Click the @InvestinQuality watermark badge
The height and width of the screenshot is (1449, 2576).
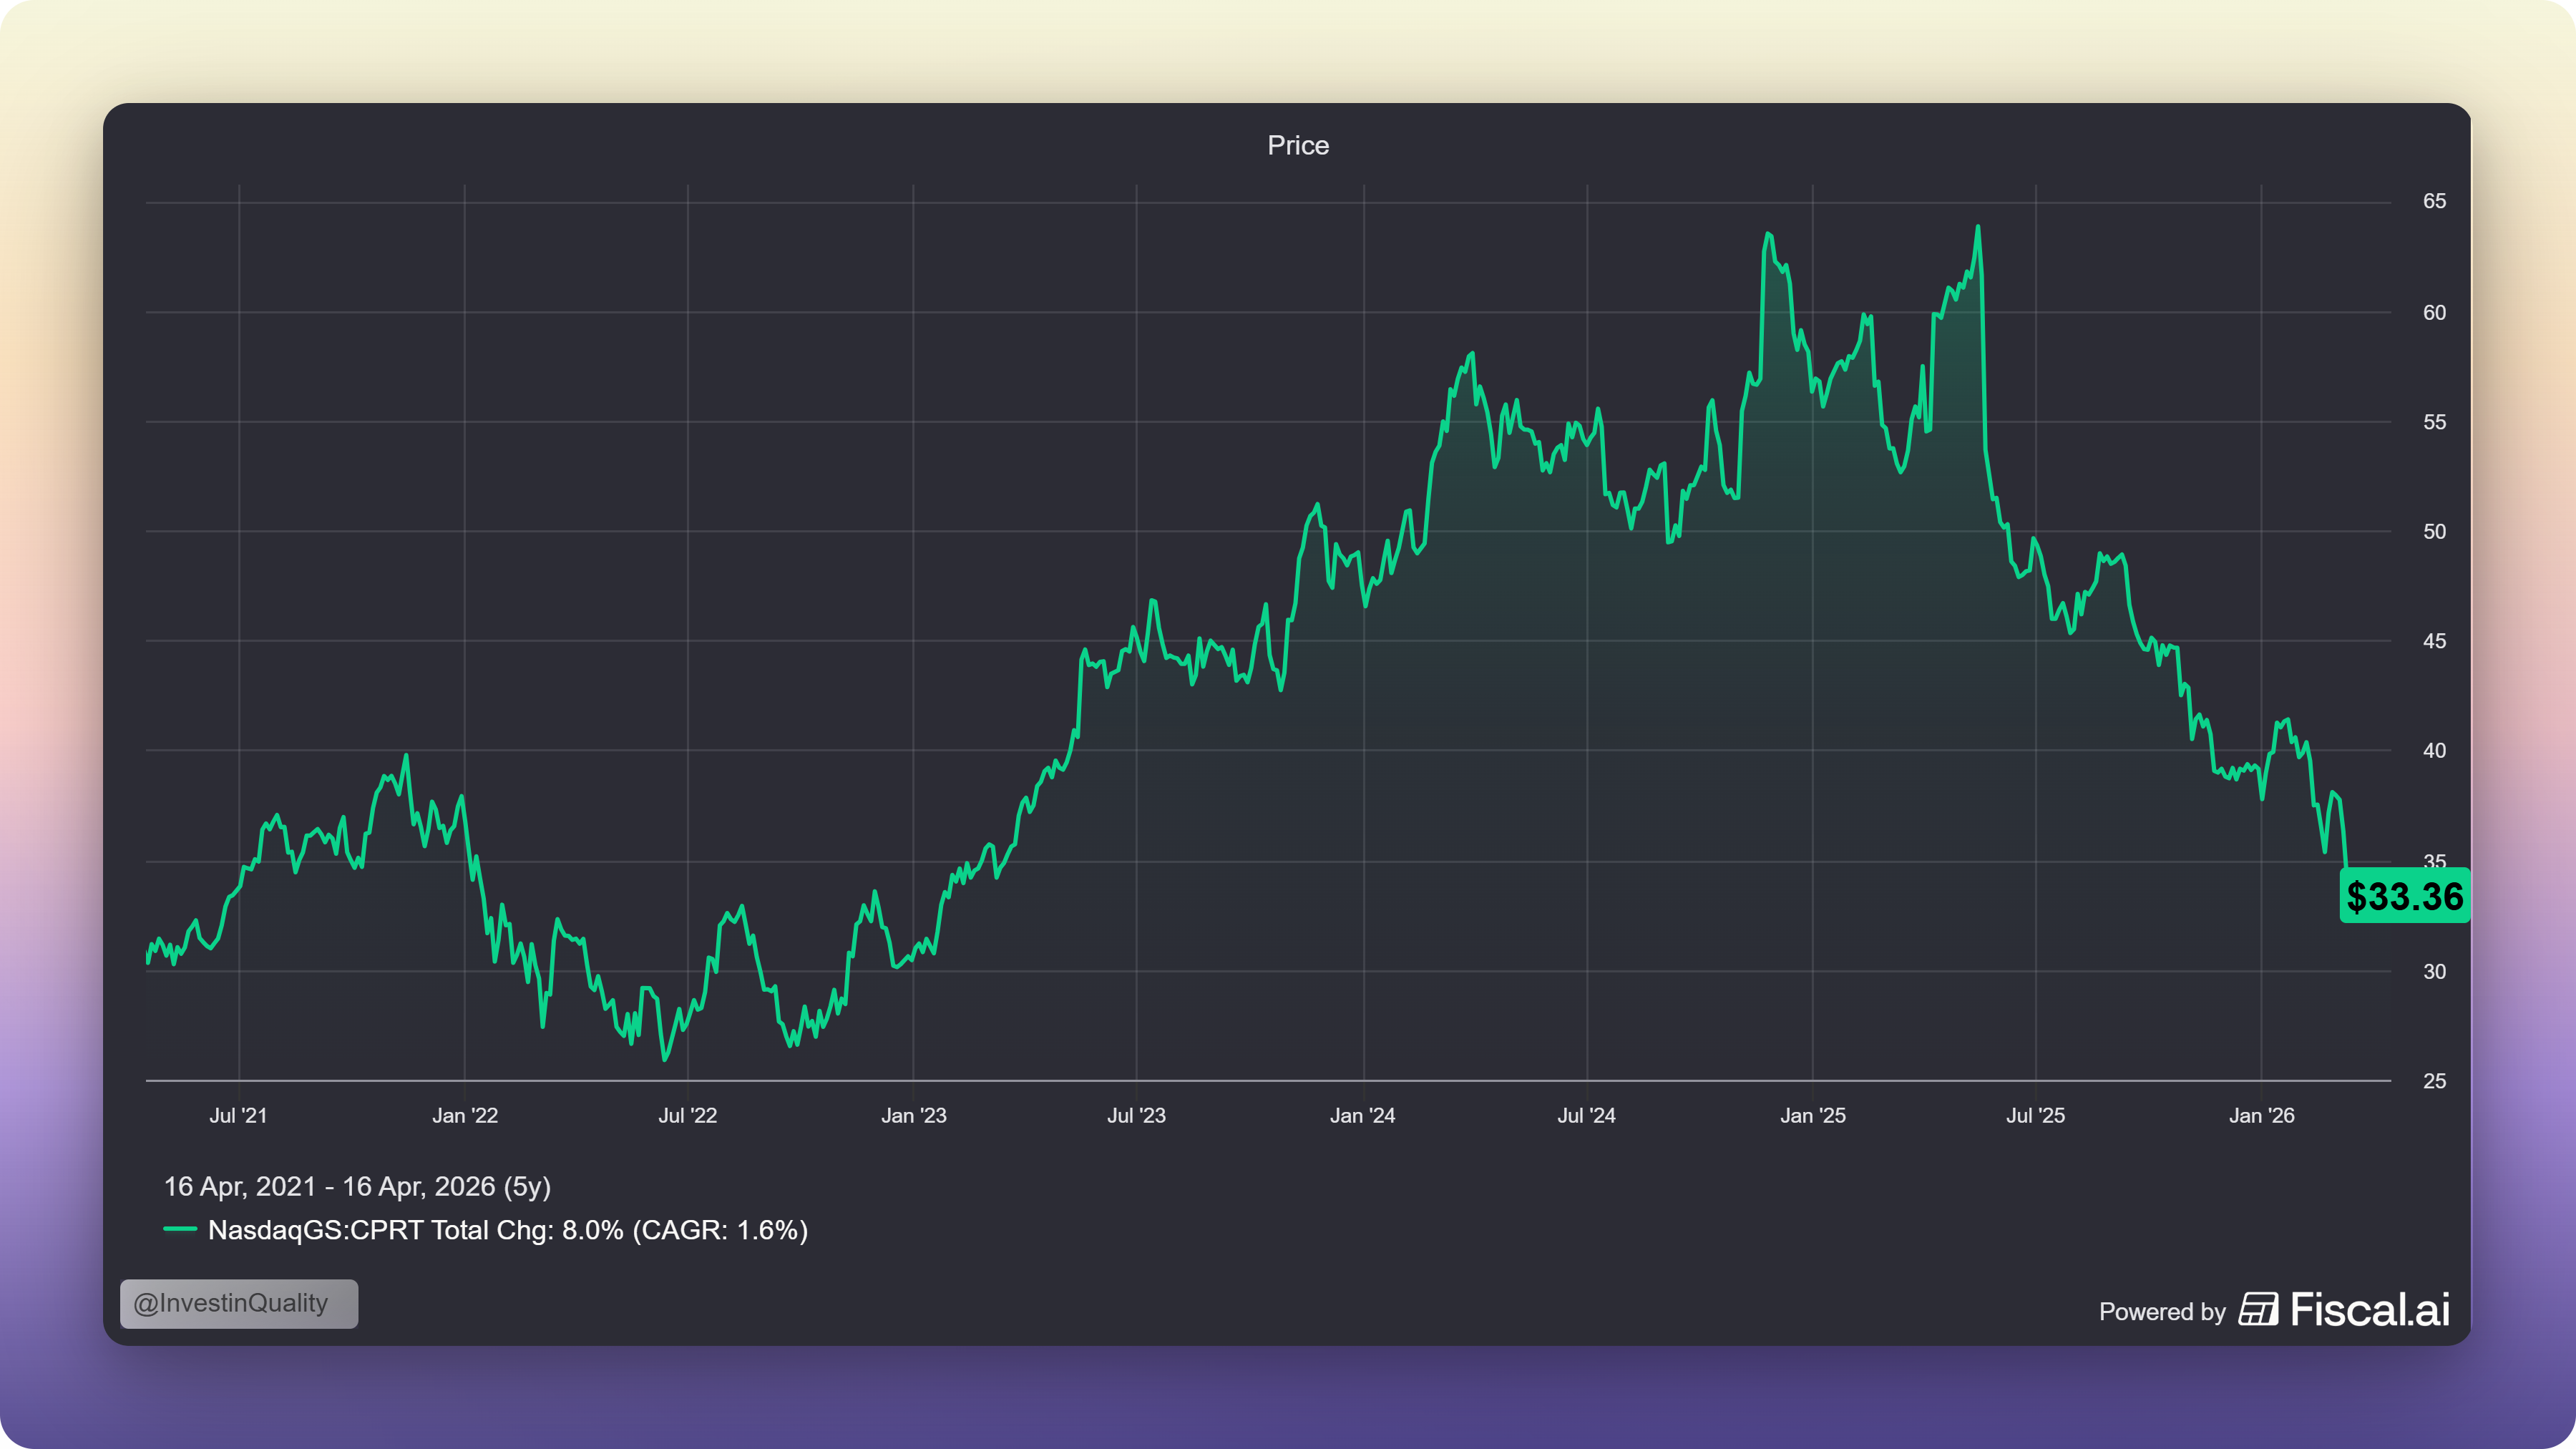(239, 1303)
